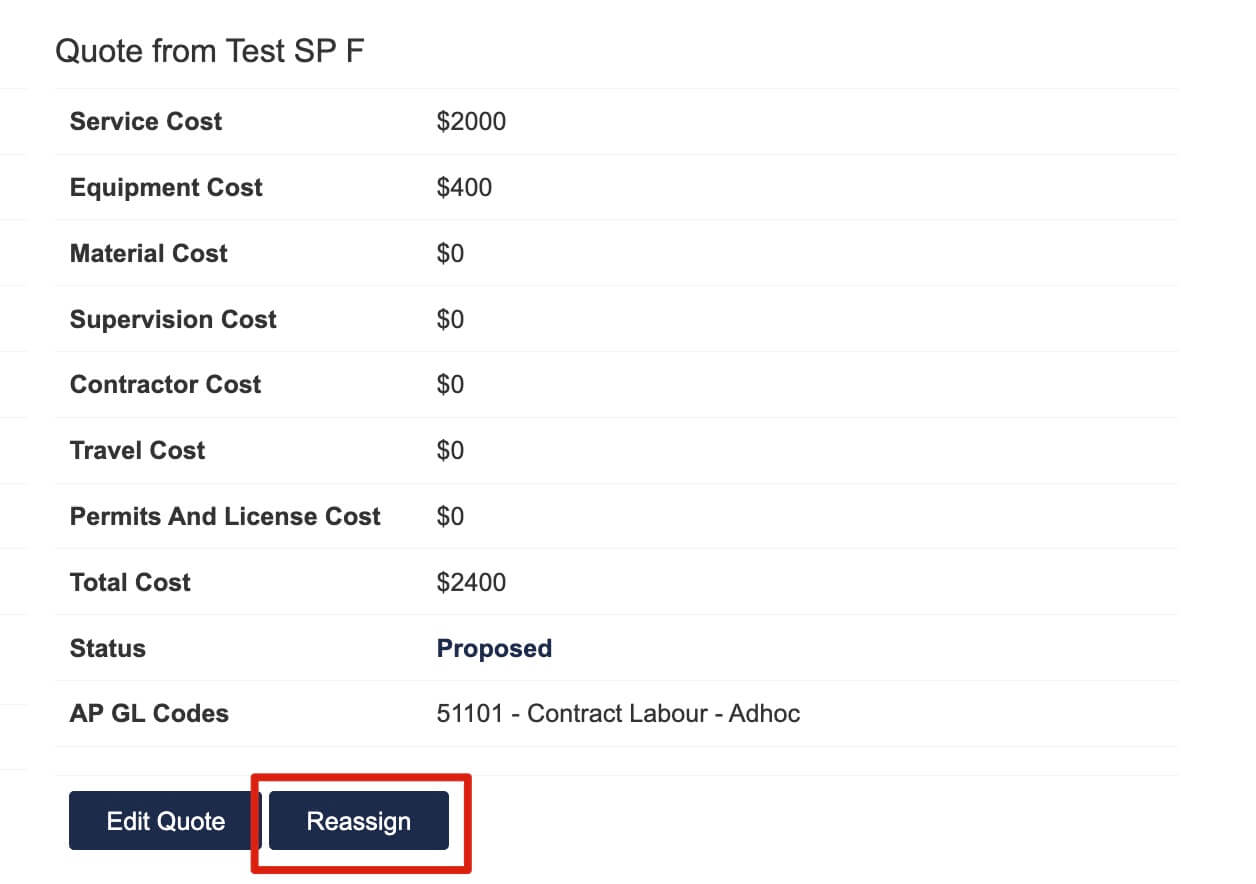Select the Equipment Cost label
Screen dimensions: 1256x884
point(166,187)
